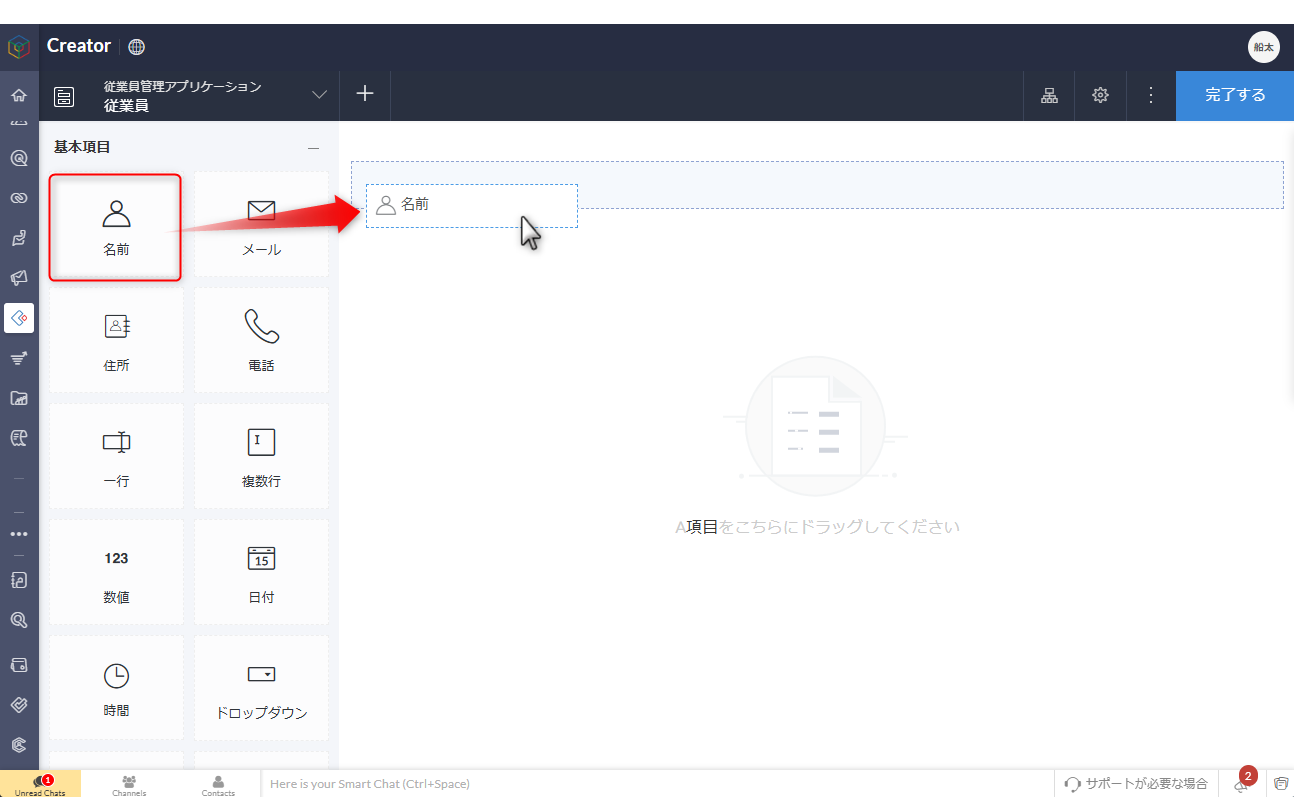Switch to the Channels tab

click(x=129, y=784)
